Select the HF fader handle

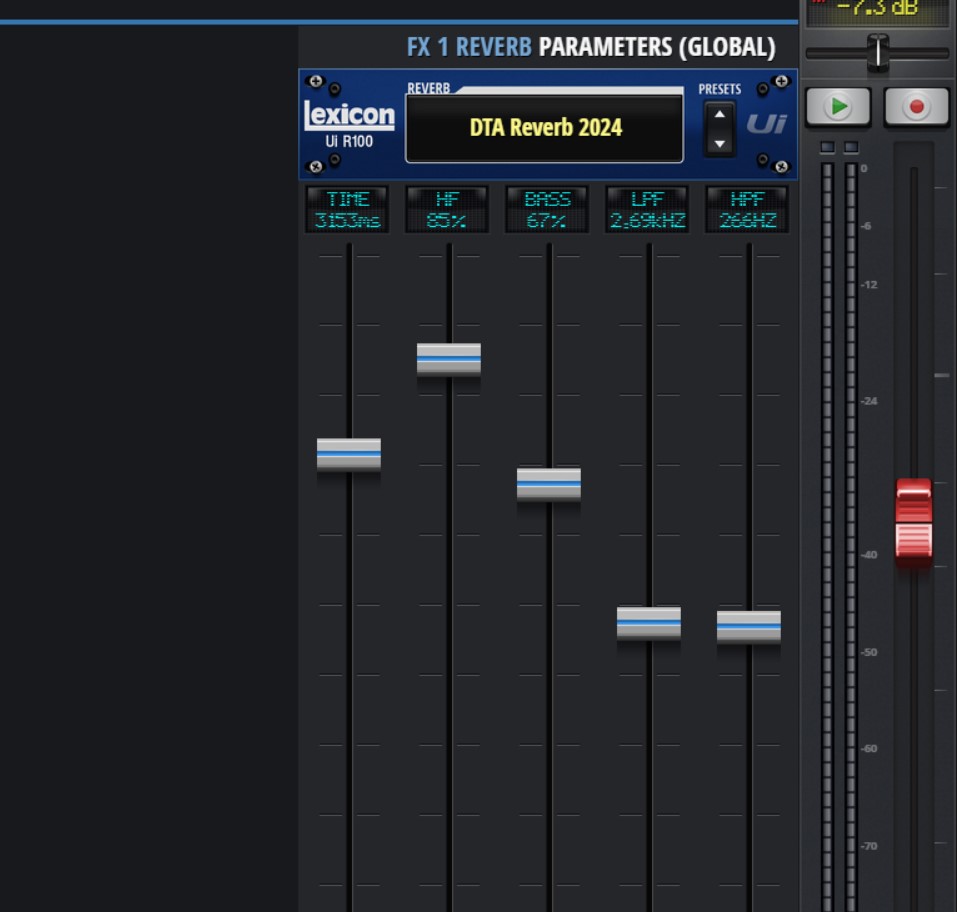coord(449,359)
